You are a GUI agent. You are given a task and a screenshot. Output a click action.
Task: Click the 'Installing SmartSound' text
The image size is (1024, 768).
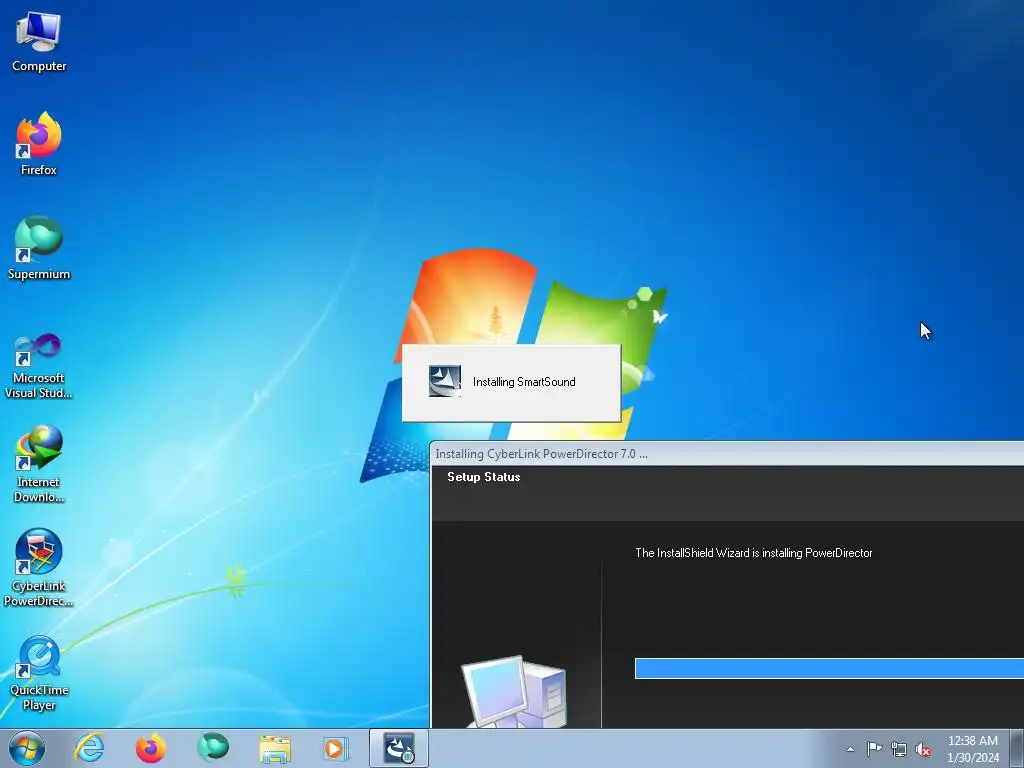(x=524, y=382)
